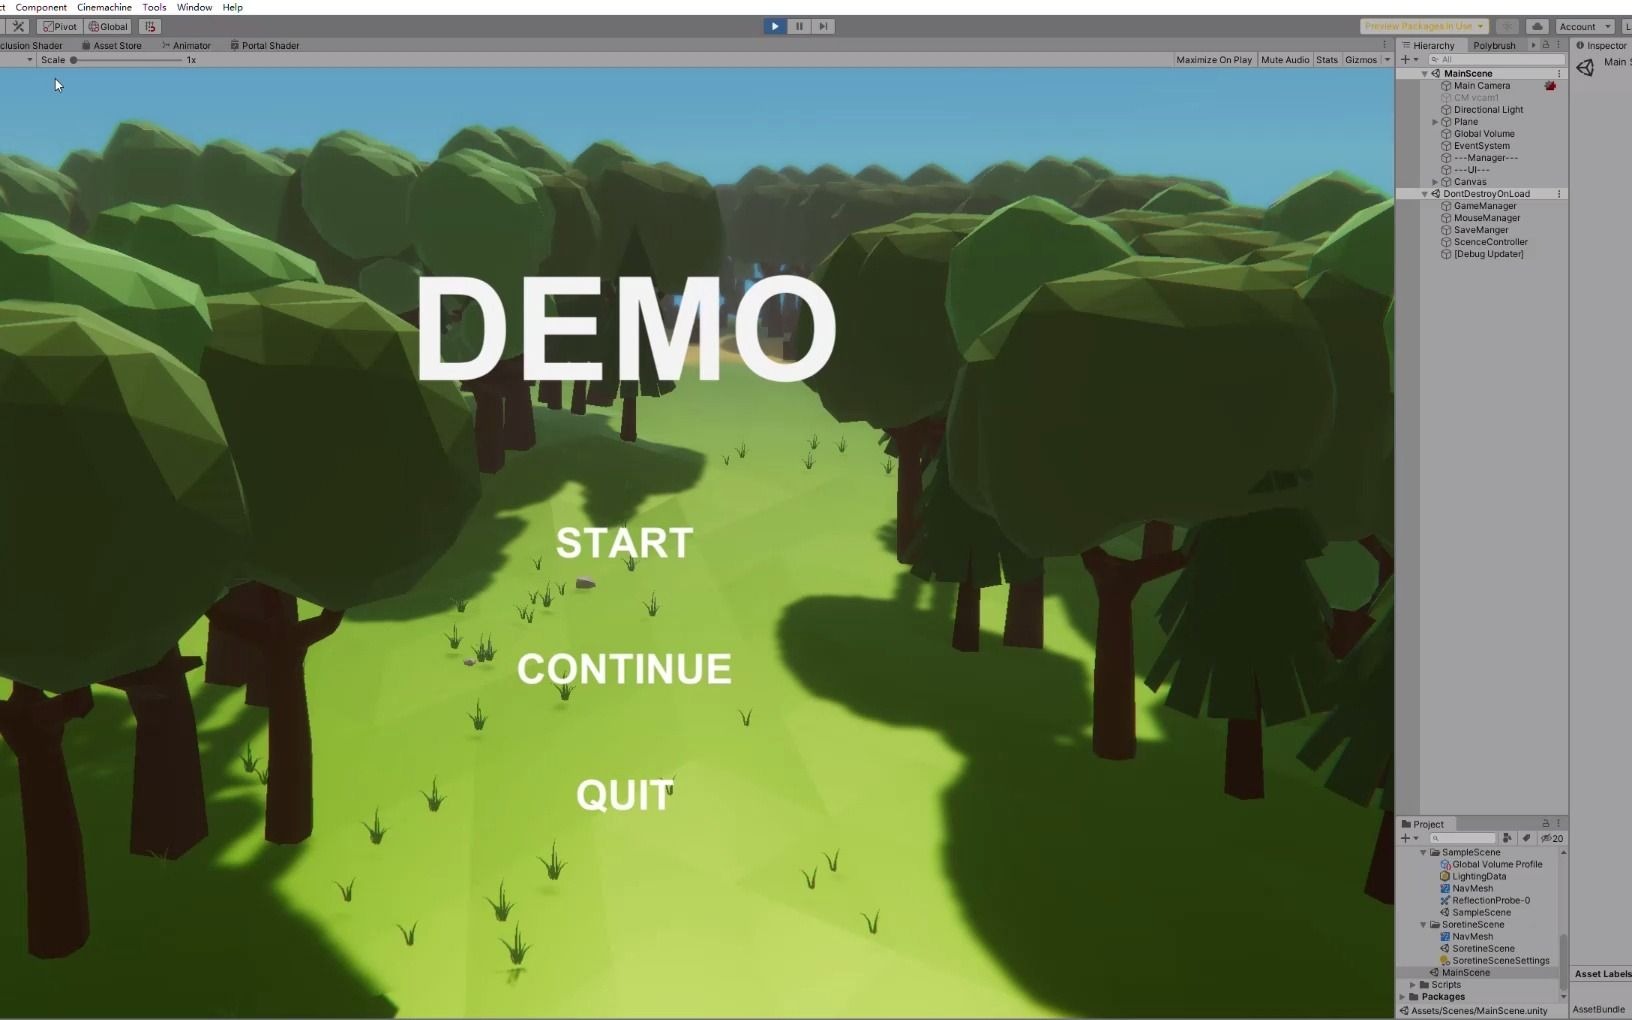Switch to the Polybrush tab
This screenshot has width=1632, height=1020.
pos(1493,45)
